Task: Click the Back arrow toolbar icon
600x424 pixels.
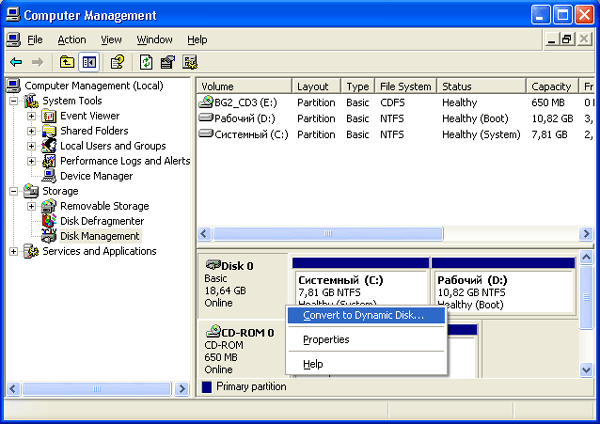Action: [x=16, y=62]
